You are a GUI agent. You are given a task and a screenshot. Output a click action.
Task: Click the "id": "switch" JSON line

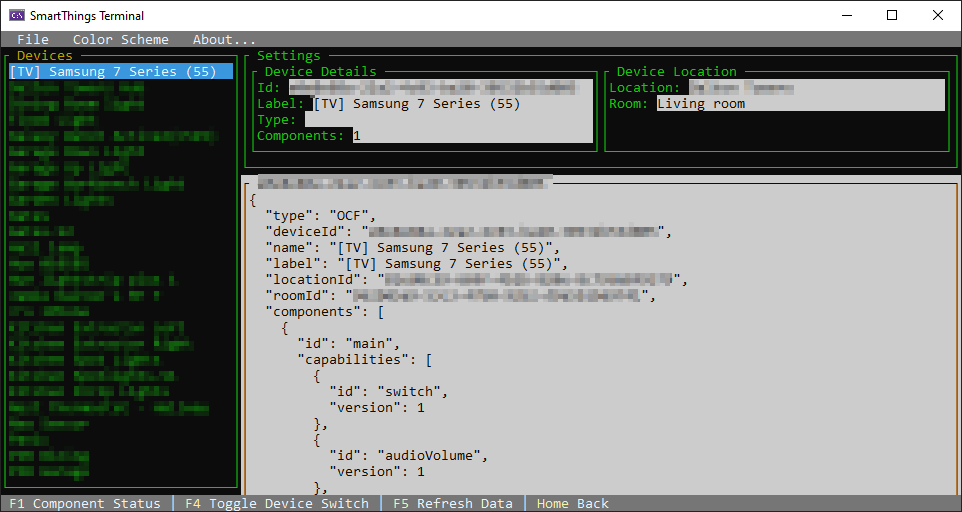388,391
